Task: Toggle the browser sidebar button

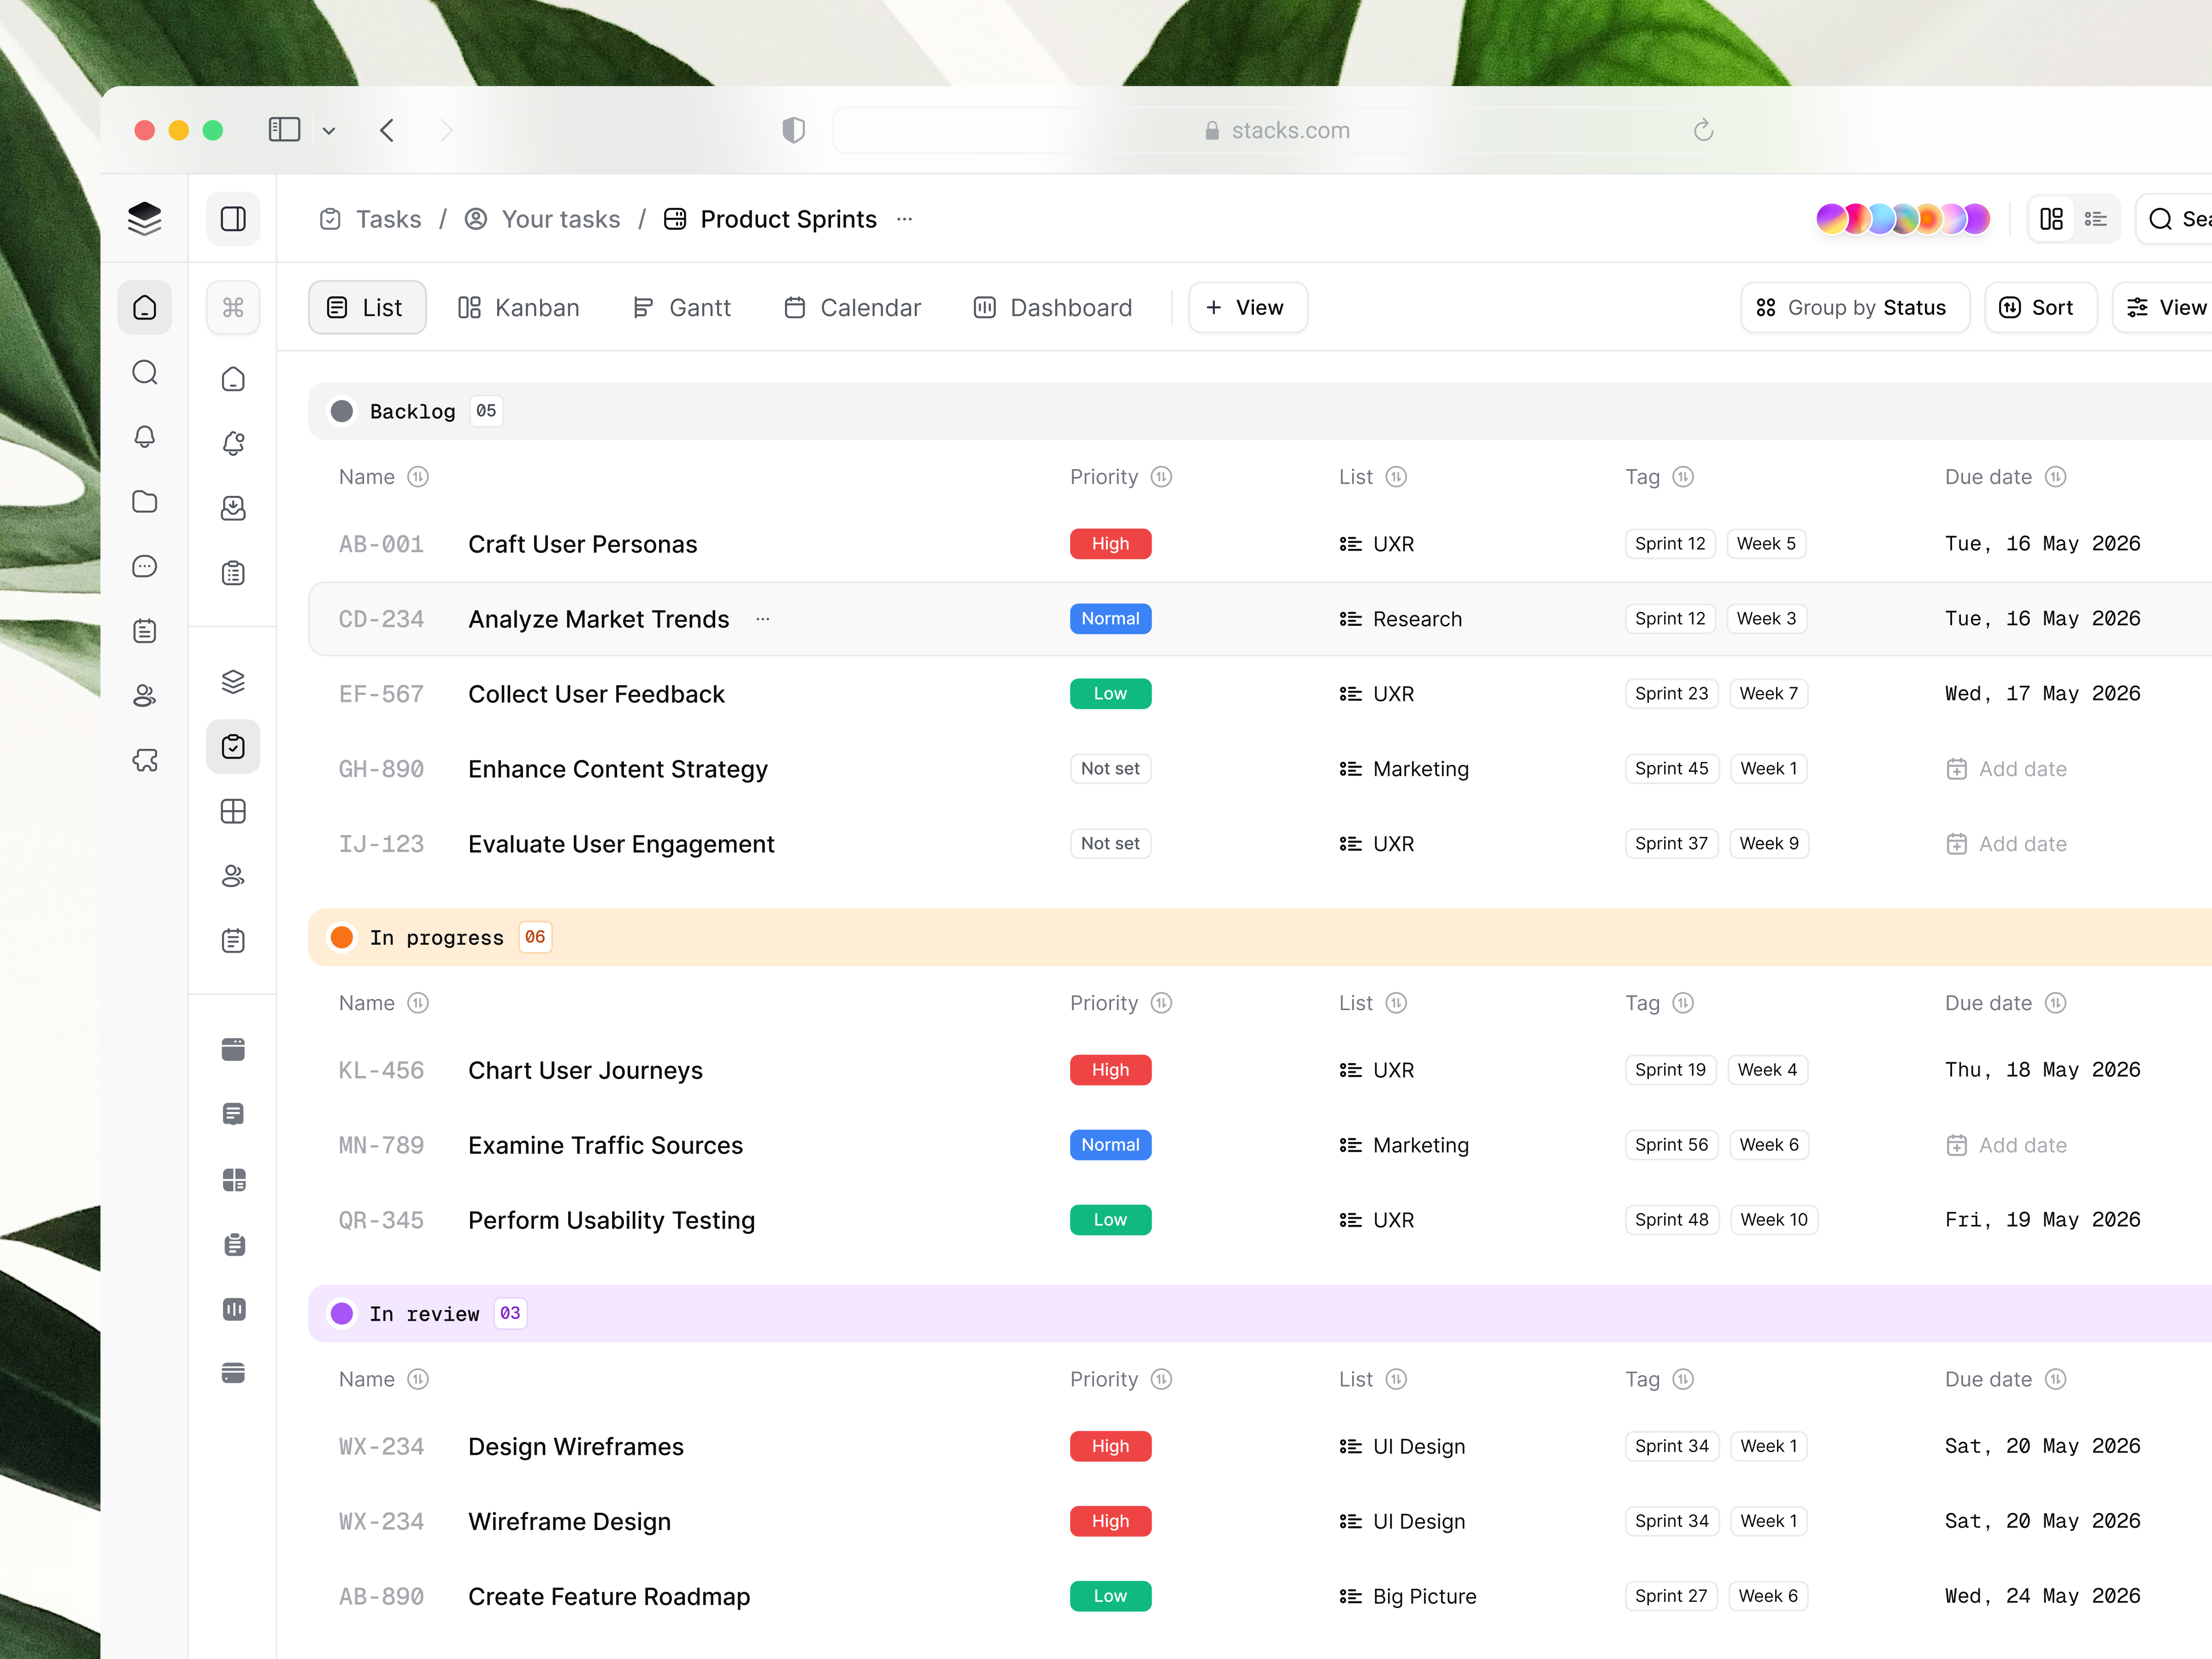Action: 284,130
